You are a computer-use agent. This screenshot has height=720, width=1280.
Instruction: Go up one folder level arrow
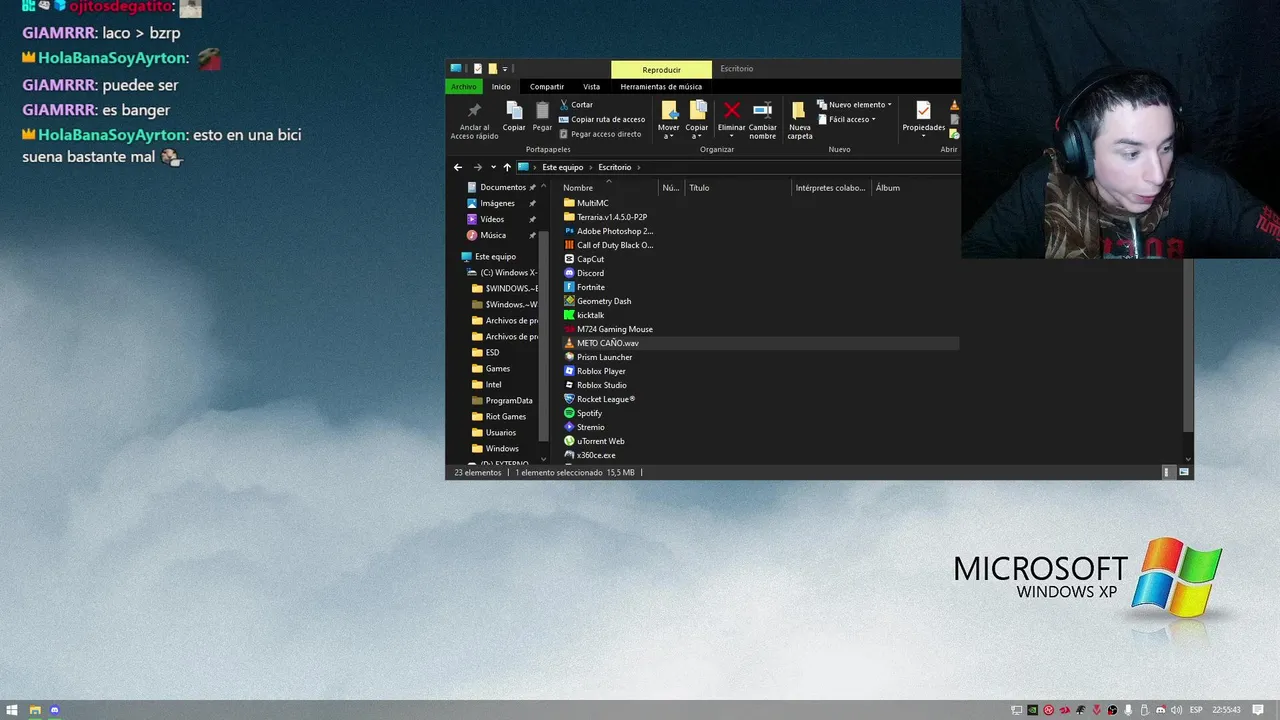click(x=507, y=167)
